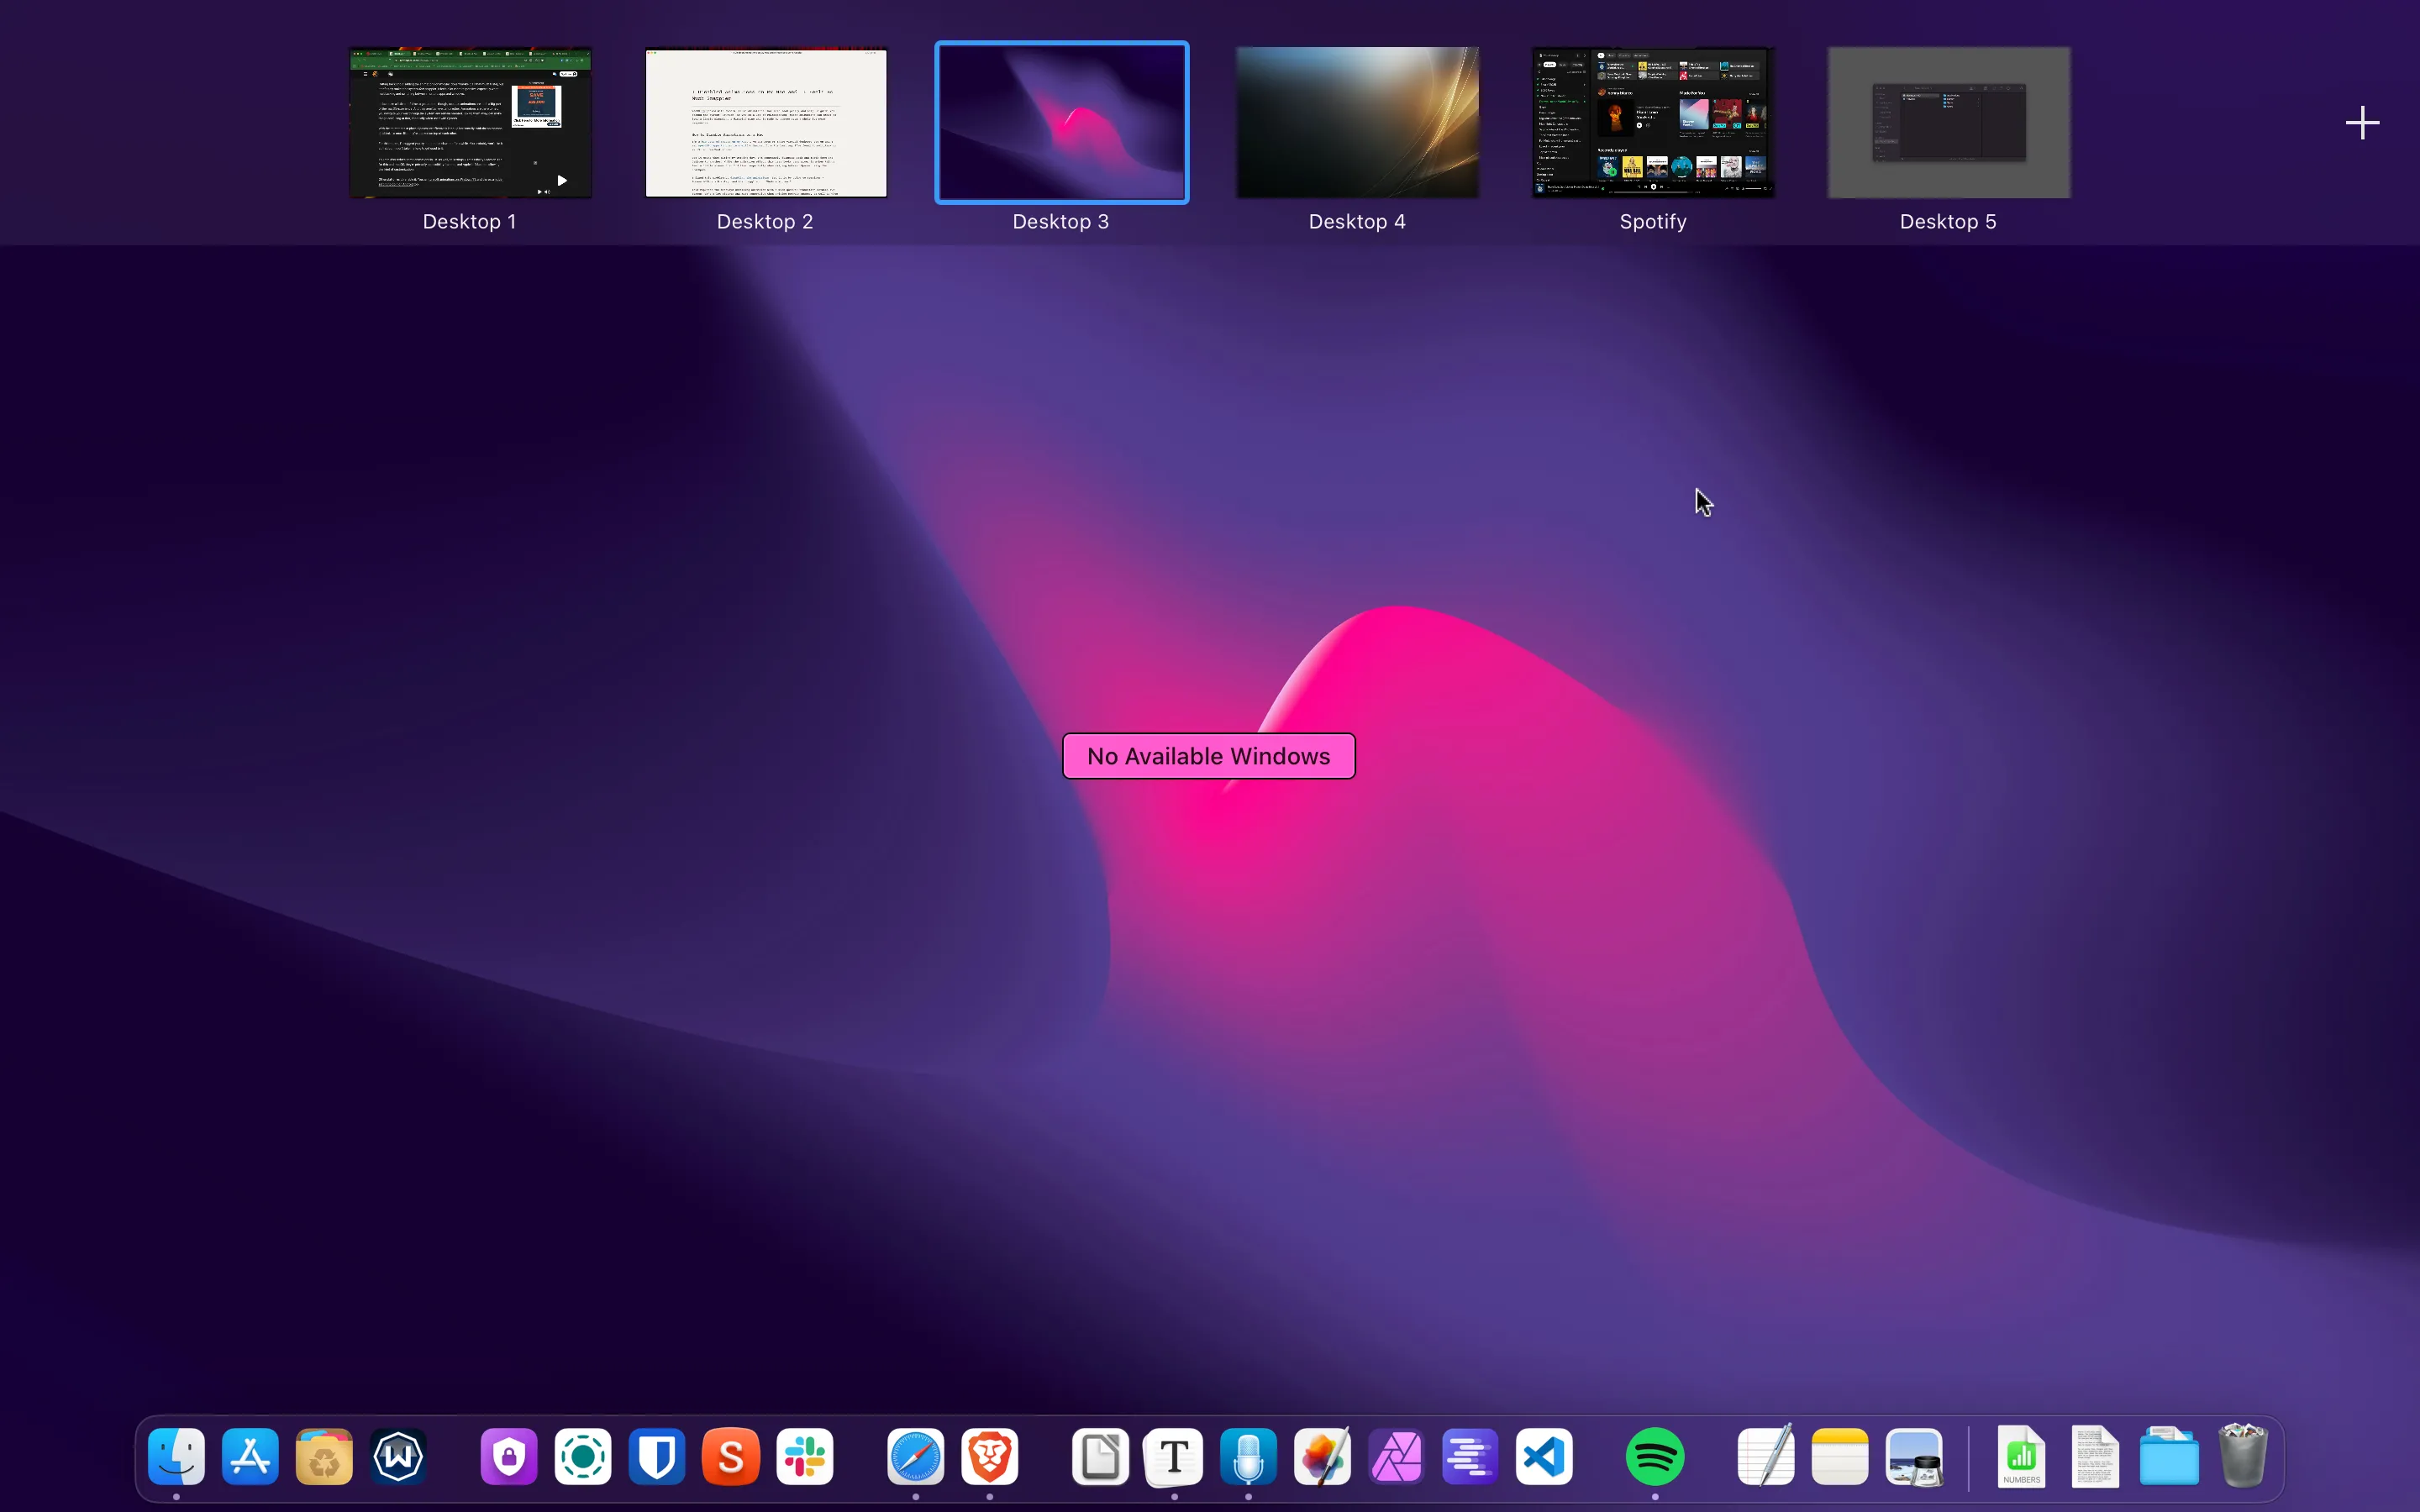Viewport: 2420px width, 1512px height.
Task: Launch the App Store
Action: [250, 1457]
